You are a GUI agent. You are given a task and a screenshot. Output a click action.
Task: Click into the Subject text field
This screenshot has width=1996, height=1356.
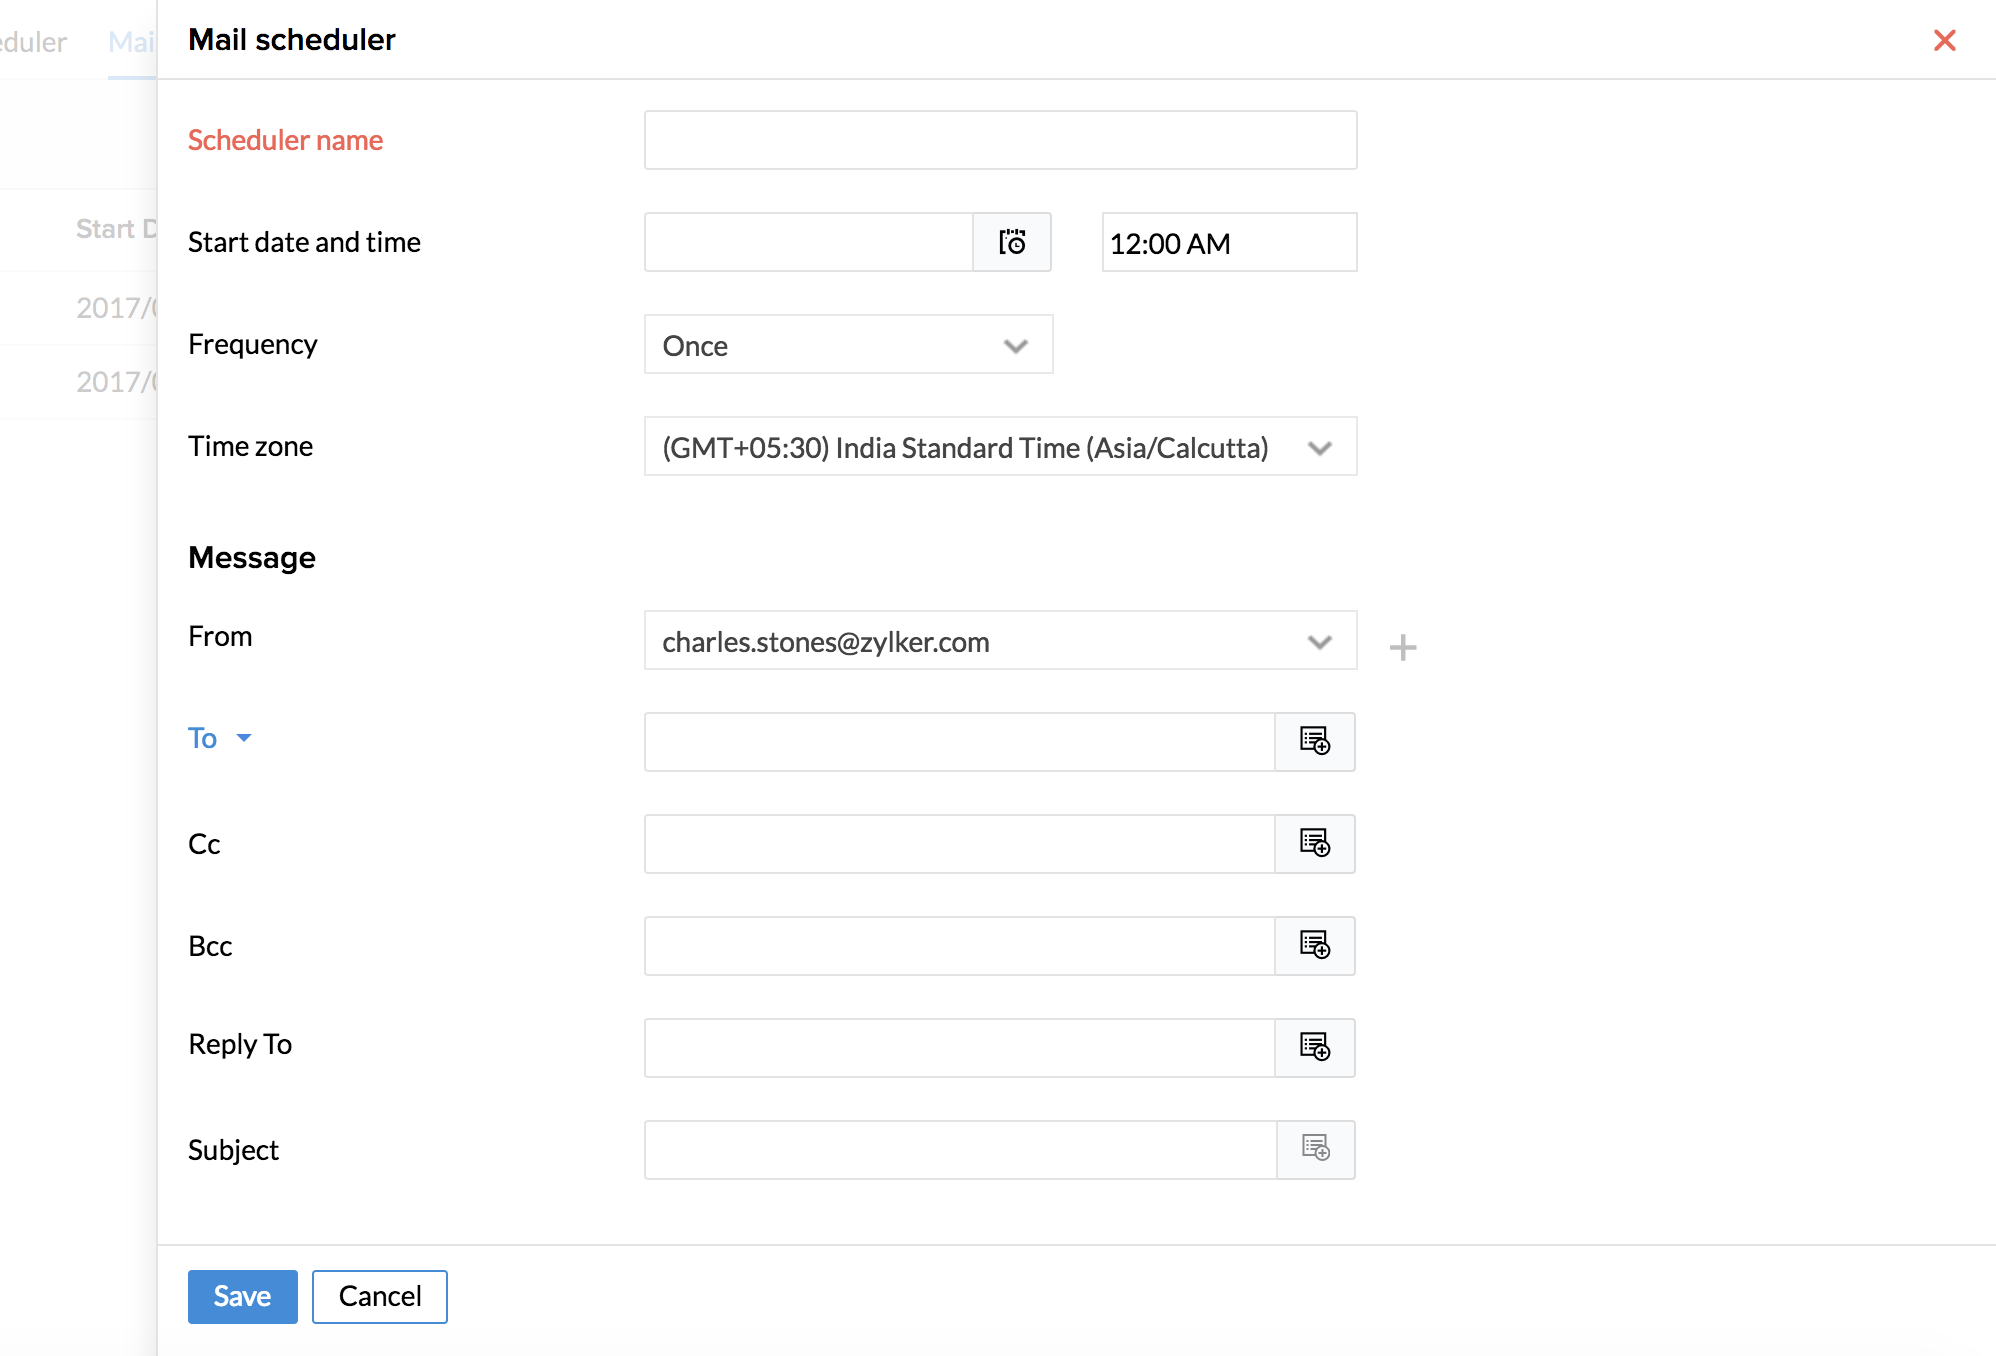pos(960,1150)
